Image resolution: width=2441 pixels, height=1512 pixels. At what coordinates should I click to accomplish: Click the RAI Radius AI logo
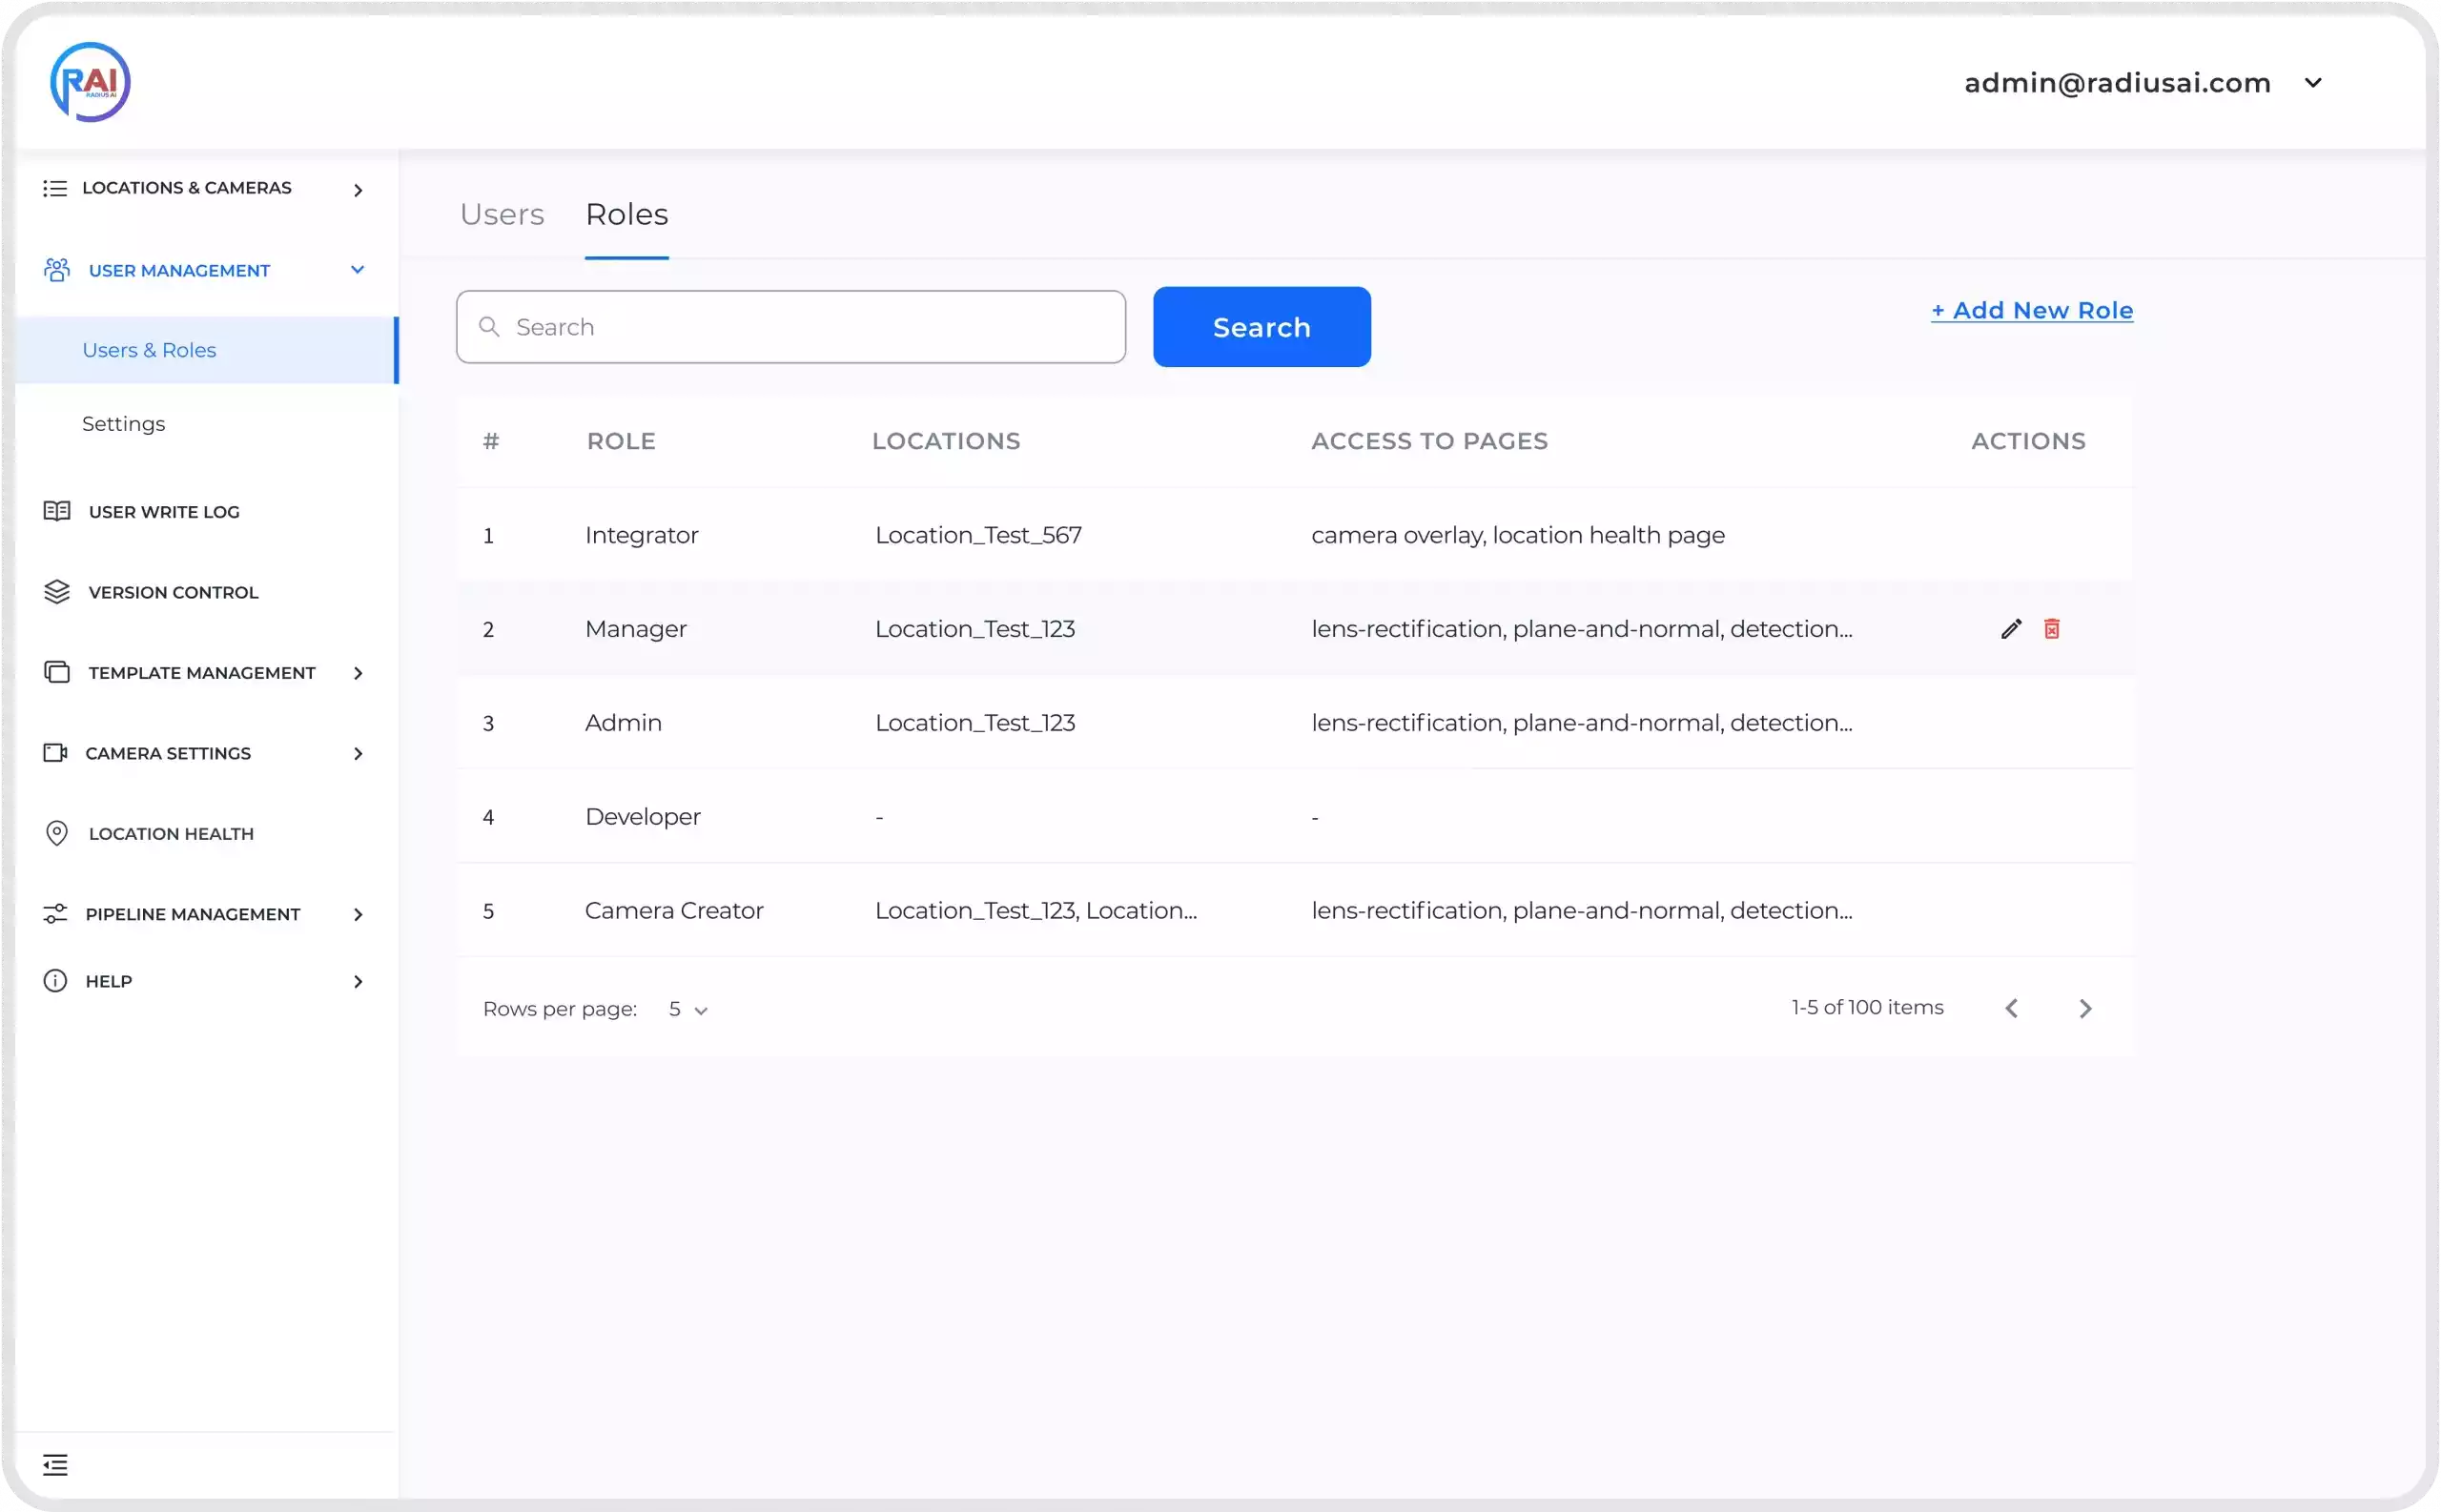pos(90,82)
